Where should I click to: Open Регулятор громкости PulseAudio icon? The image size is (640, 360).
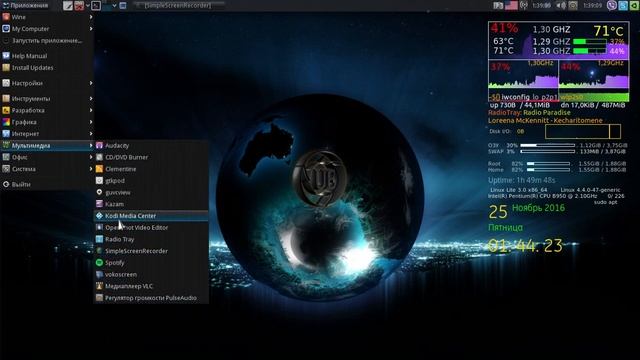pyautogui.click(x=99, y=298)
